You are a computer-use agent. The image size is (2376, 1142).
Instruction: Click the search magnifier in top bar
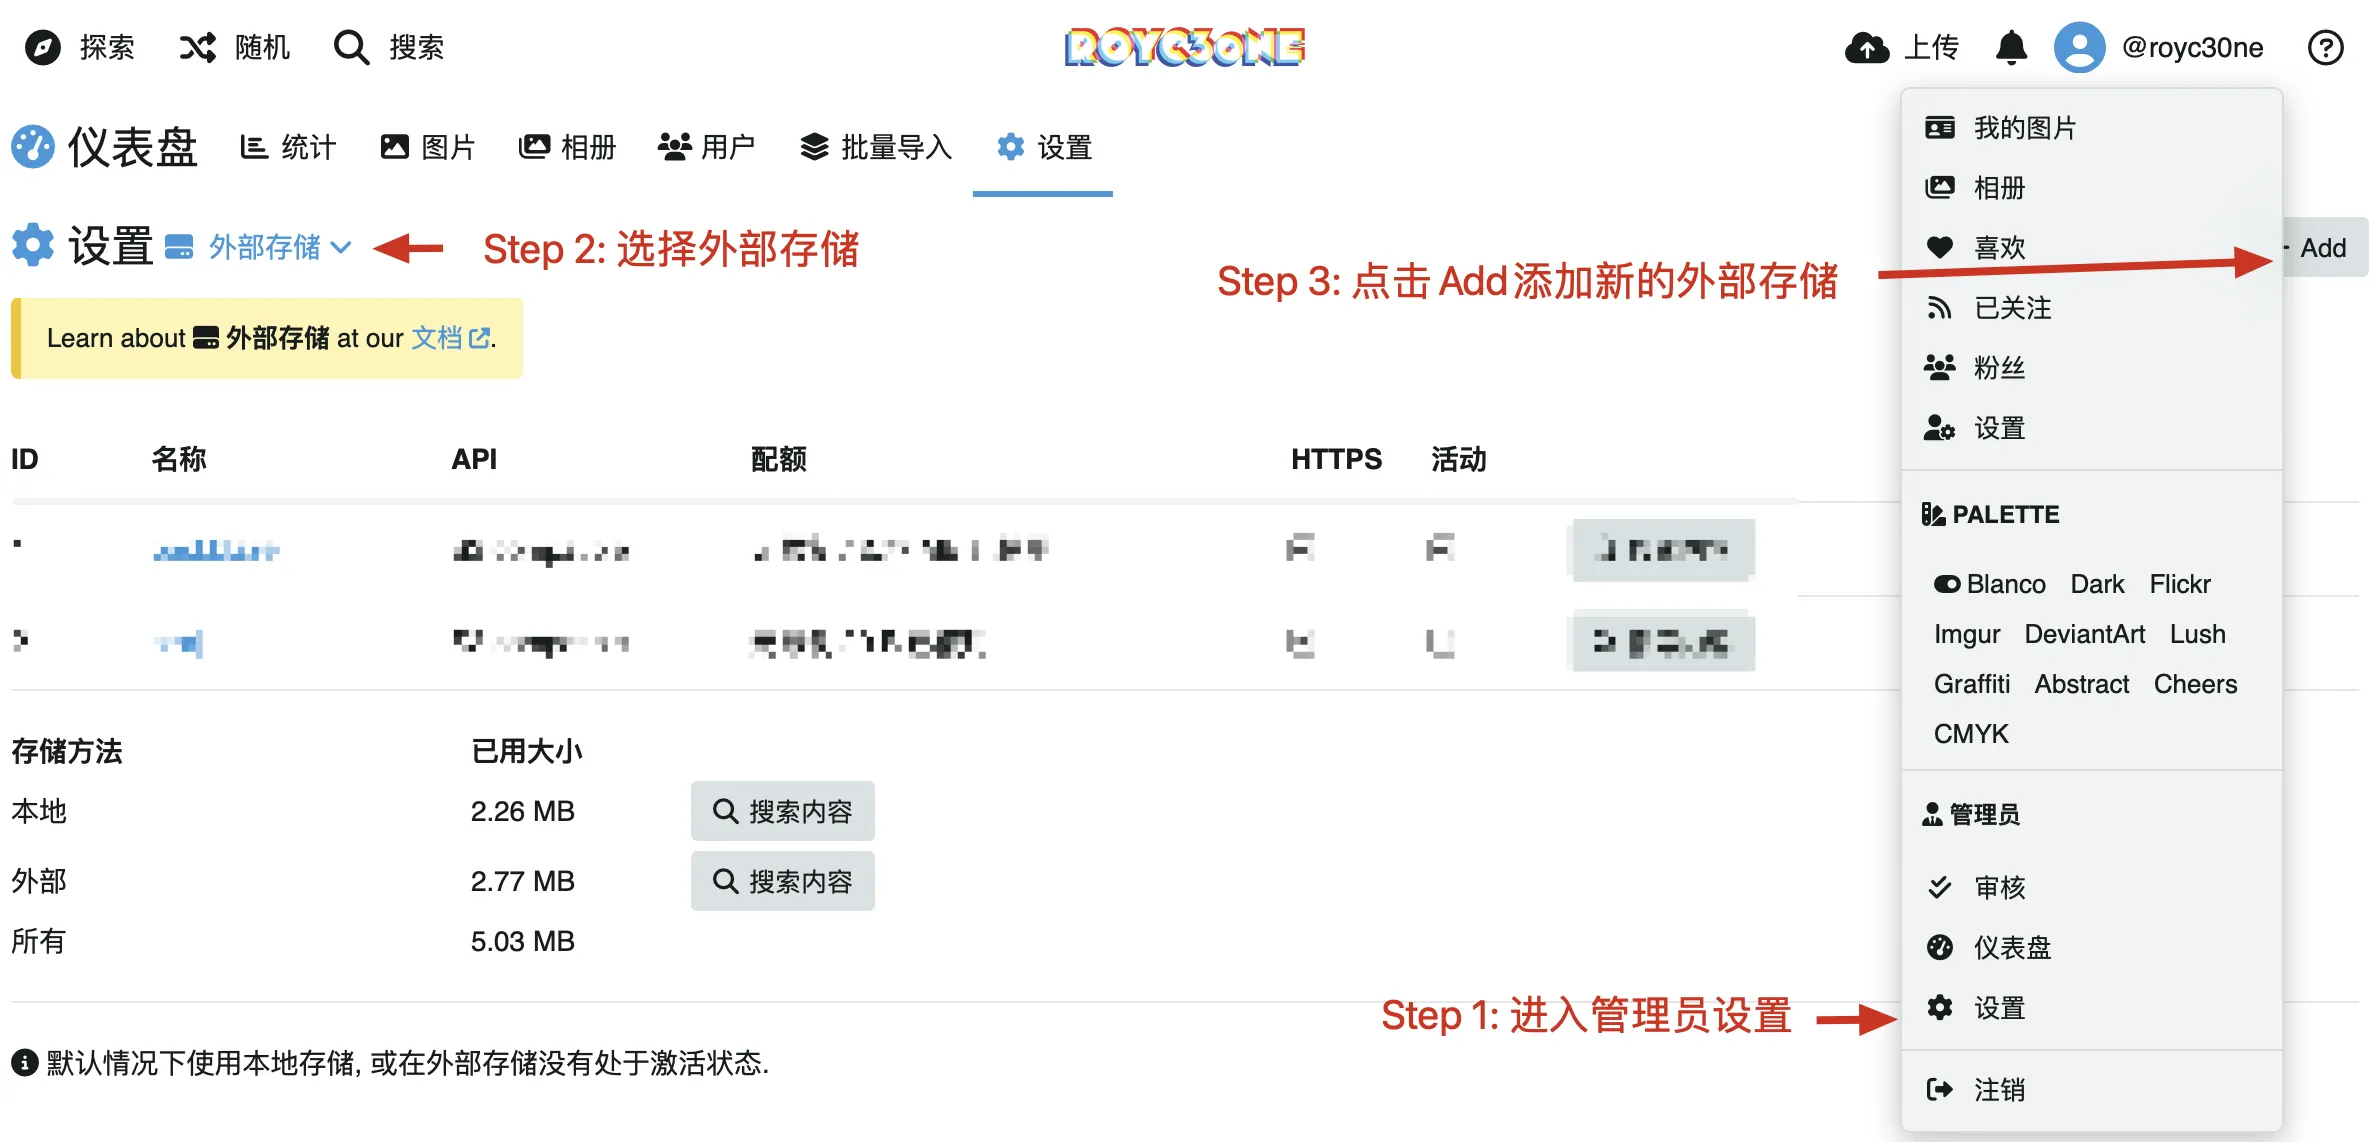pos(351,47)
